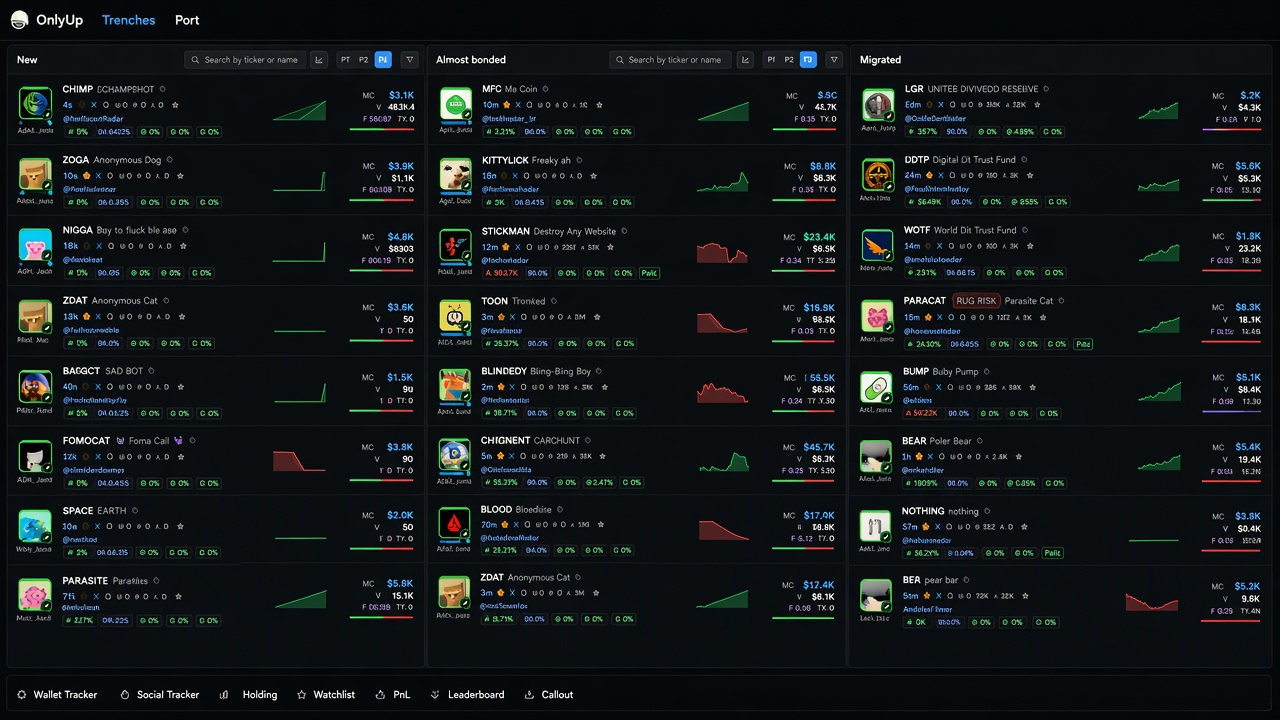Viewport: 1280px width, 720px height.
Task: Open the FOMOCAT token avatar
Action: point(35,456)
